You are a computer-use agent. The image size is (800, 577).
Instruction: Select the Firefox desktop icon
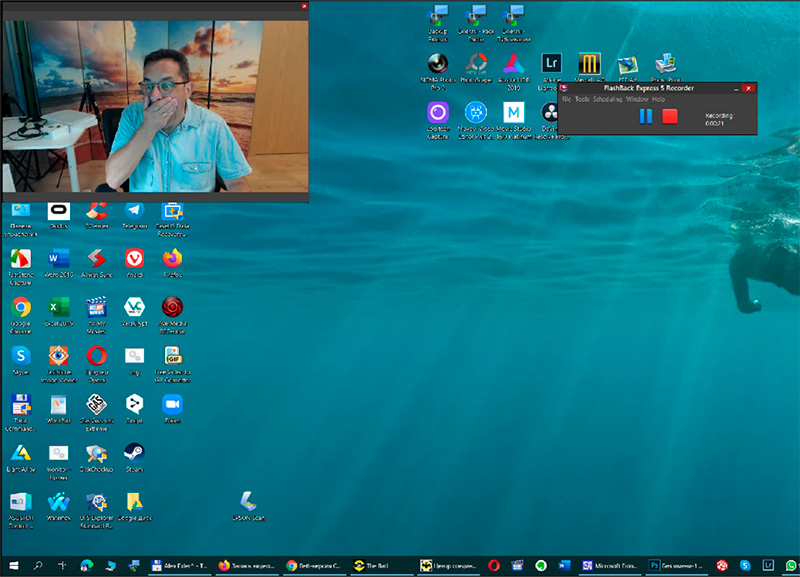tap(172, 259)
